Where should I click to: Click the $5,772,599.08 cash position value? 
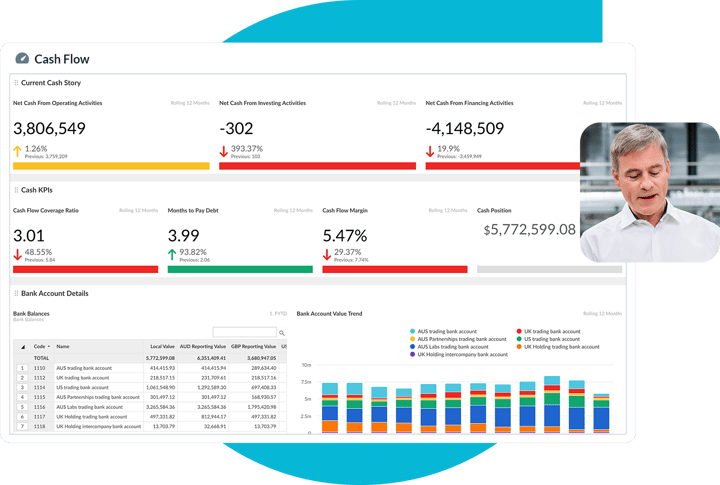coord(529,230)
